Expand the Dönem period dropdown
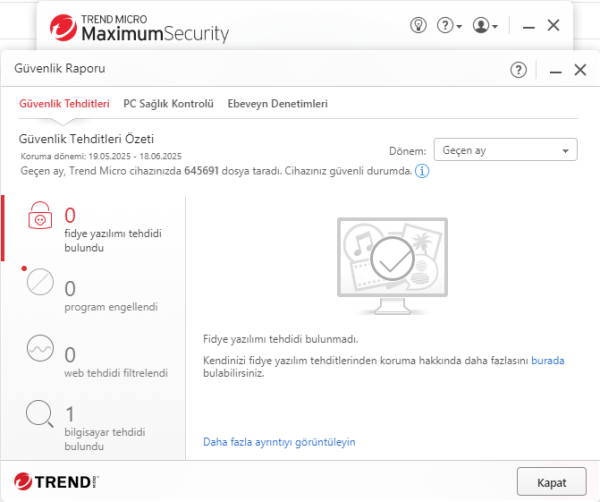Viewport: 600px width, 502px height. (506, 150)
